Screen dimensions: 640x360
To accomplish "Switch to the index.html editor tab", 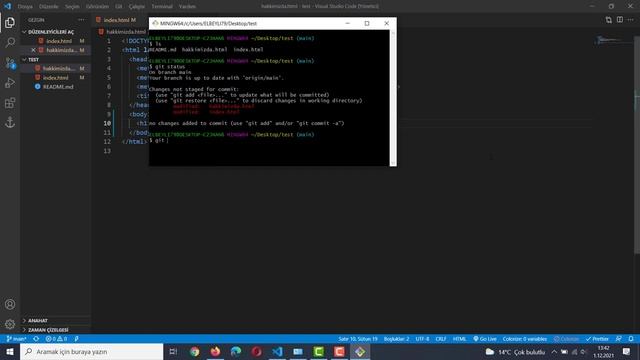I will click(117, 20).
